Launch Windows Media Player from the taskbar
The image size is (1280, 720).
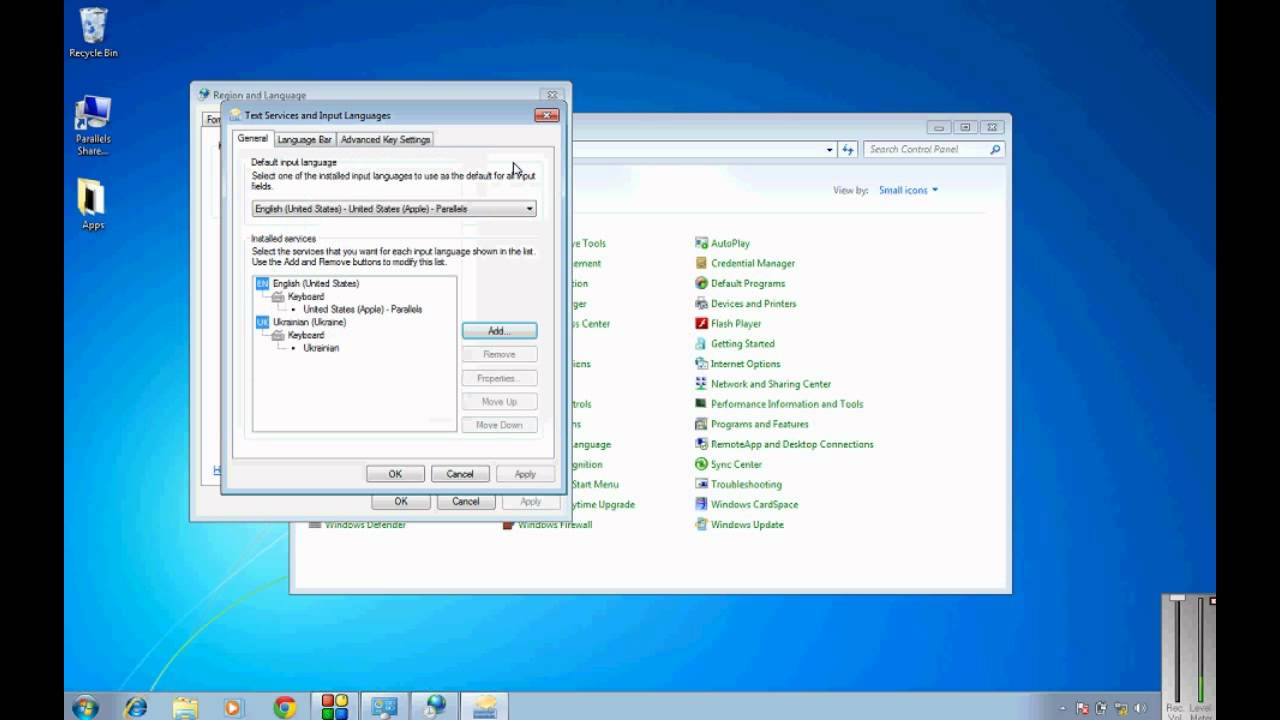[233, 707]
